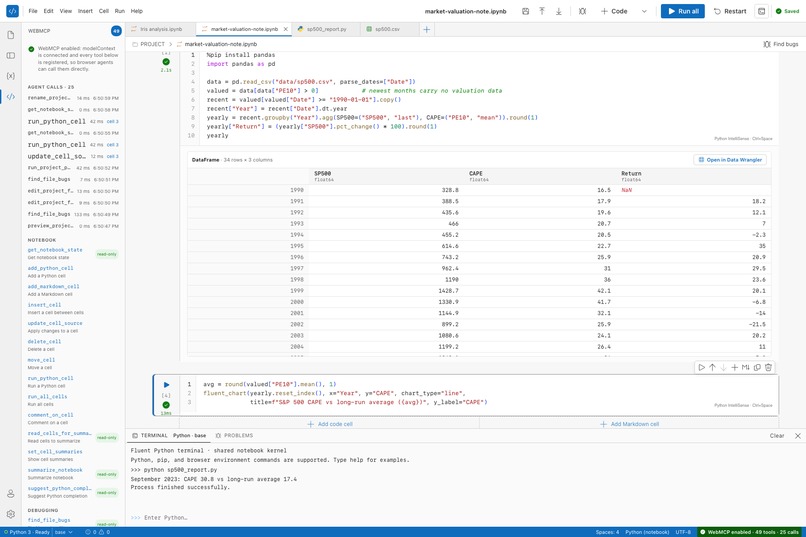Click the Run all button
This screenshot has height=537, width=806.
click(683, 11)
